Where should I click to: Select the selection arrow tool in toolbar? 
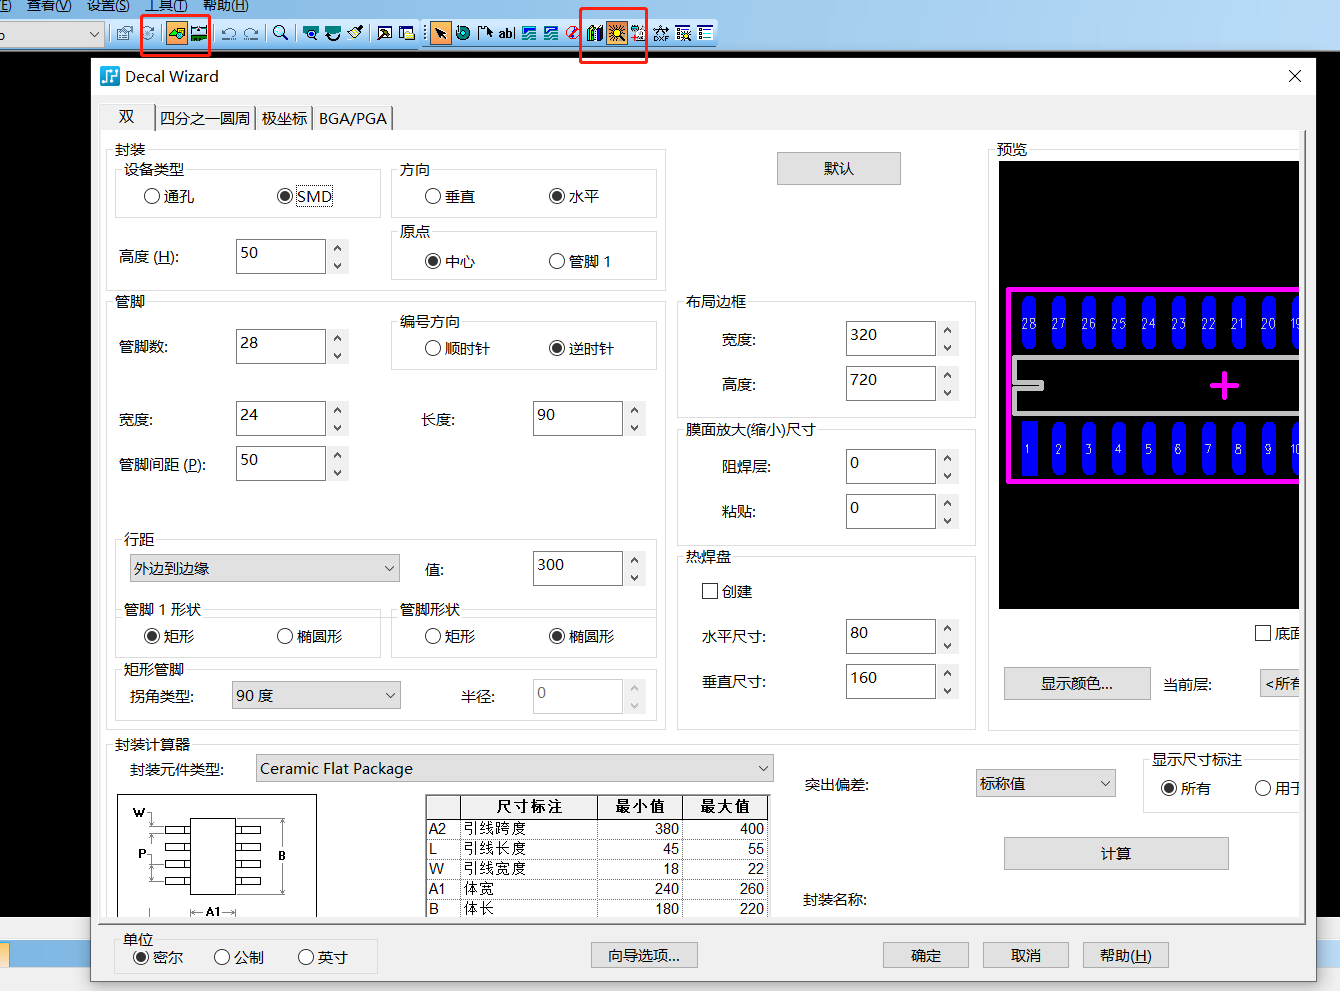(x=440, y=32)
